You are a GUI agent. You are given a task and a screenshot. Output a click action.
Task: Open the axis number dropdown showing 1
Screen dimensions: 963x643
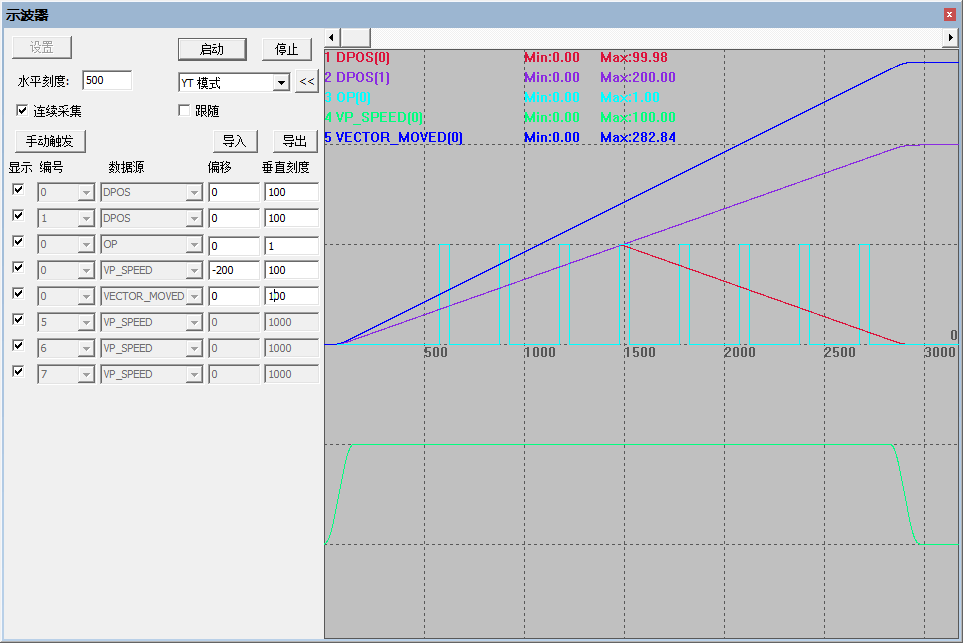click(86, 219)
